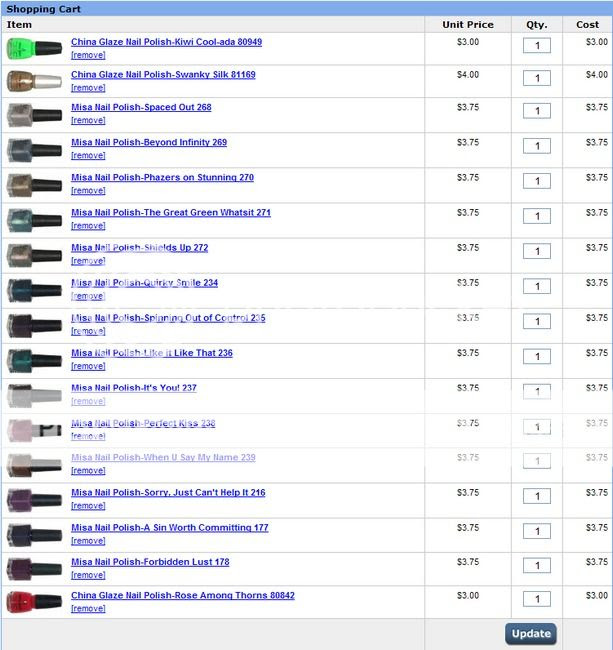Edit quantity field for Like it Like That
This screenshot has height=650, width=613.
tap(537, 357)
